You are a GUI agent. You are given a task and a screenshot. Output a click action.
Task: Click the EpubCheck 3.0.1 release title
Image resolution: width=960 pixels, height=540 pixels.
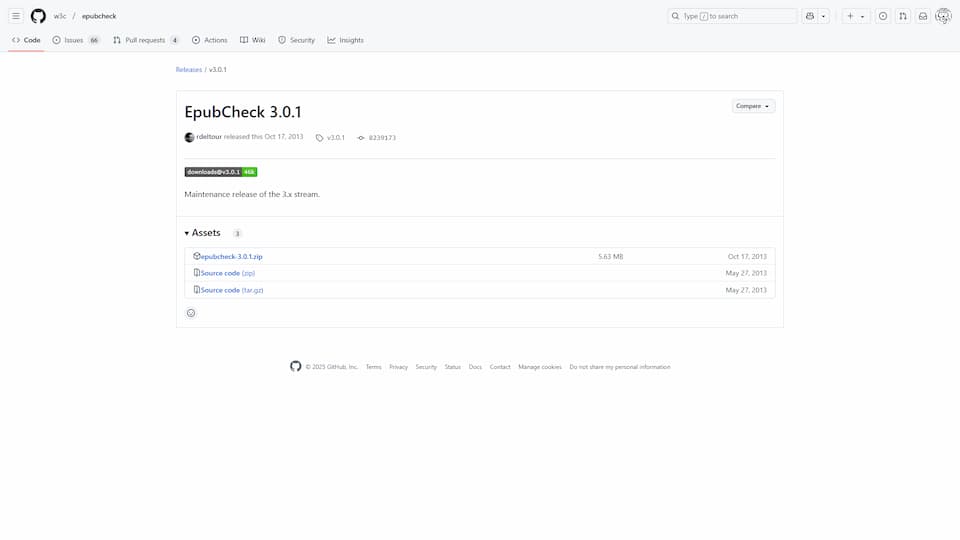(x=243, y=112)
